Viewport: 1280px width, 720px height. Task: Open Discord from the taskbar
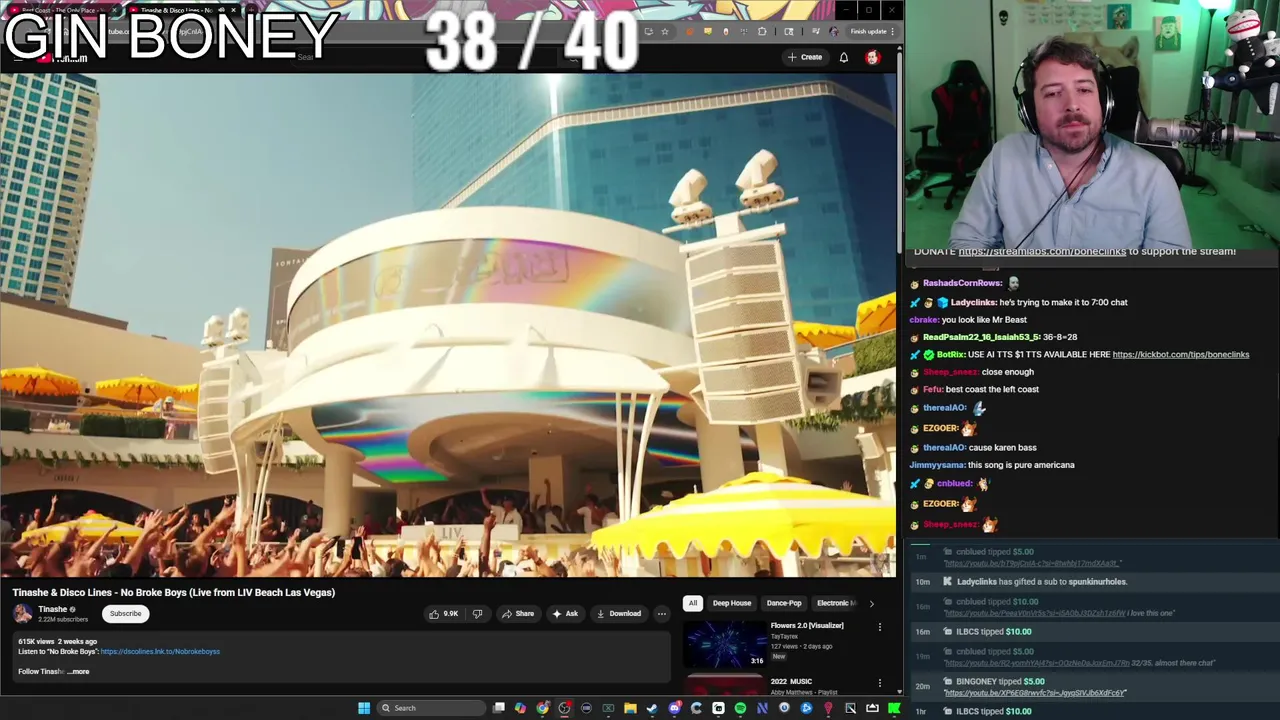[674, 708]
